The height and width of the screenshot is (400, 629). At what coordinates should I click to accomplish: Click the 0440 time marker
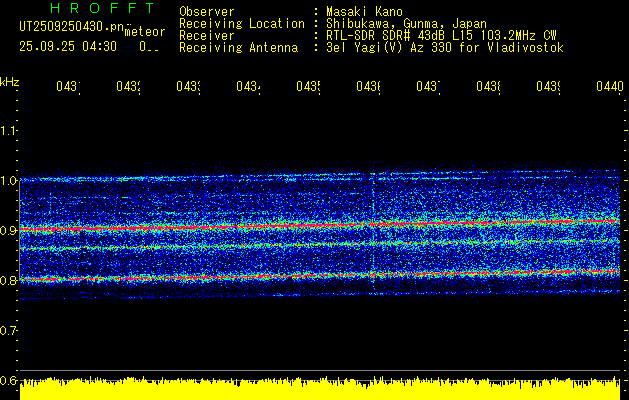pos(610,86)
